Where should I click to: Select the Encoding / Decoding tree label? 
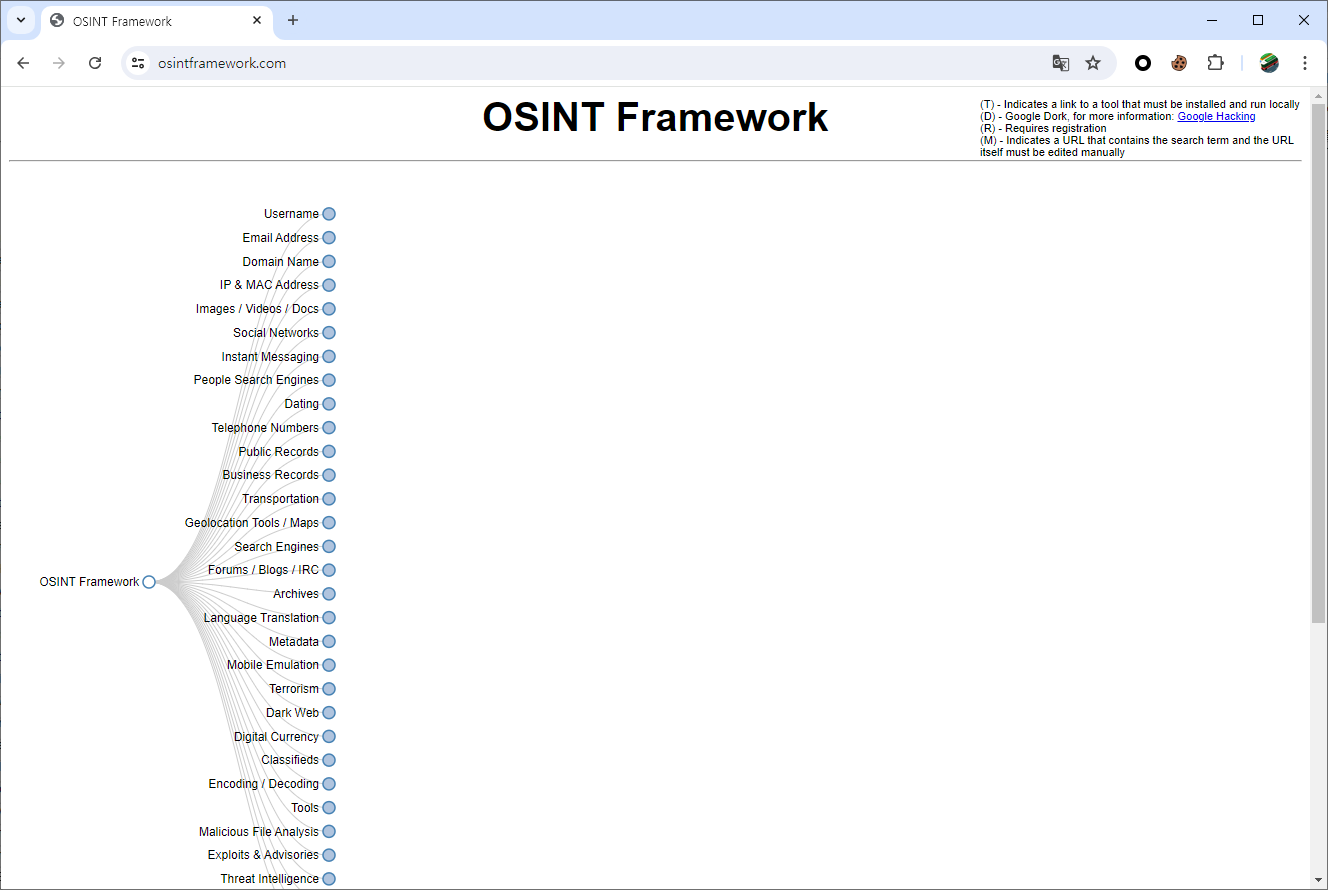(x=264, y=784)
